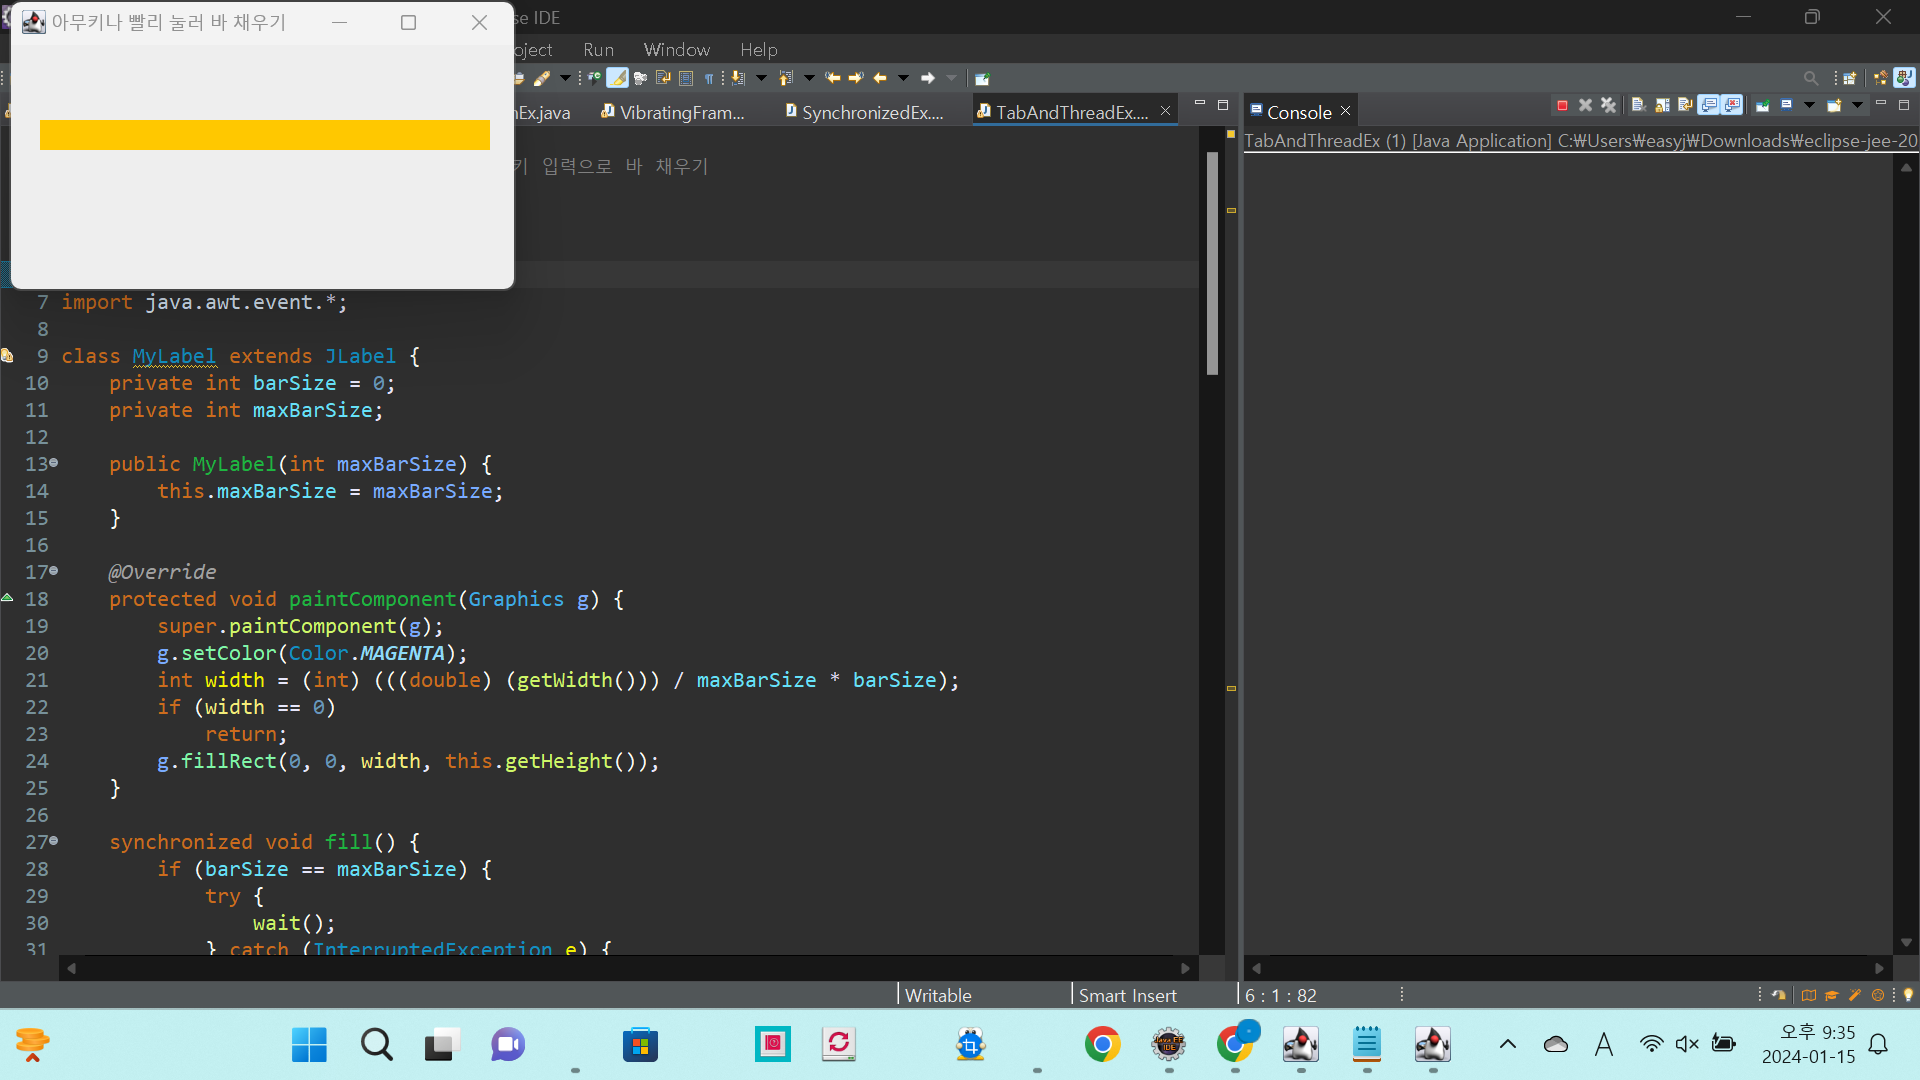
Task: Toggle Show Console on standard output change
Action: coord(1709,105)
